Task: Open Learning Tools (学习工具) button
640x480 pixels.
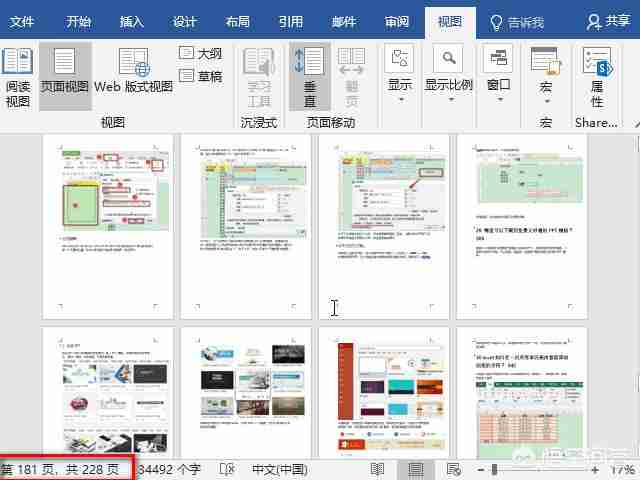Action: pos(259,77)
